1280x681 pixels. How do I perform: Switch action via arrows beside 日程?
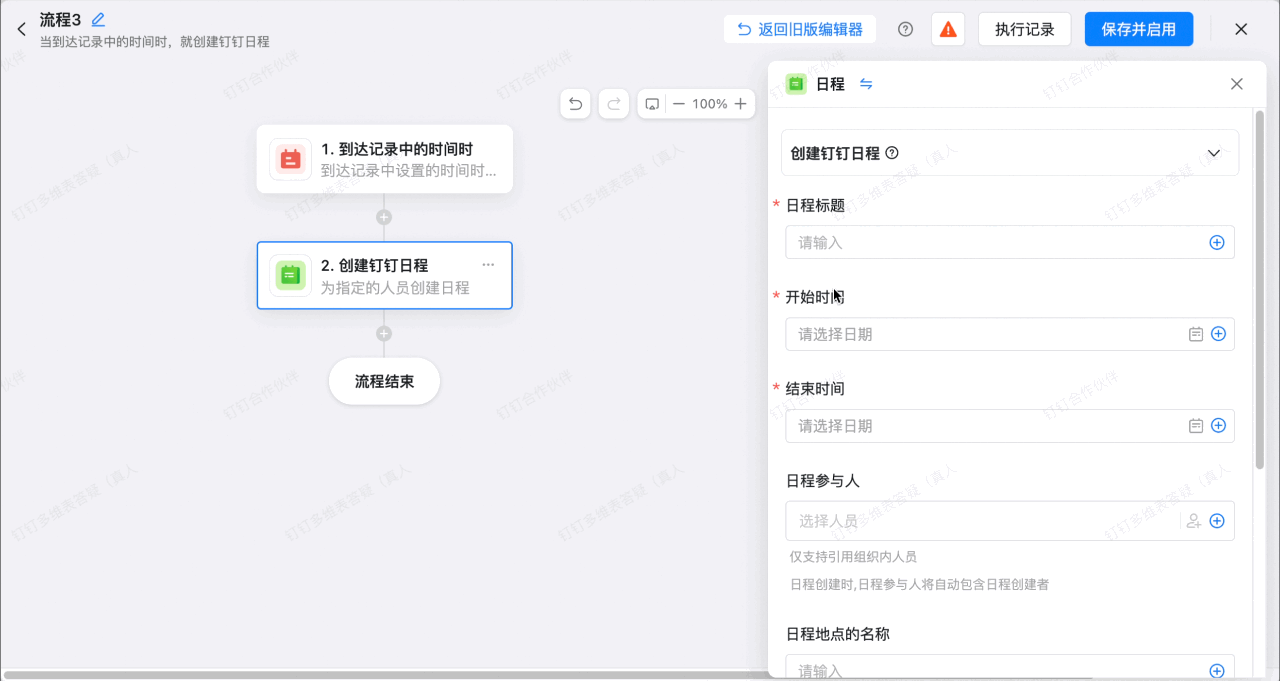tap(866, 84)
